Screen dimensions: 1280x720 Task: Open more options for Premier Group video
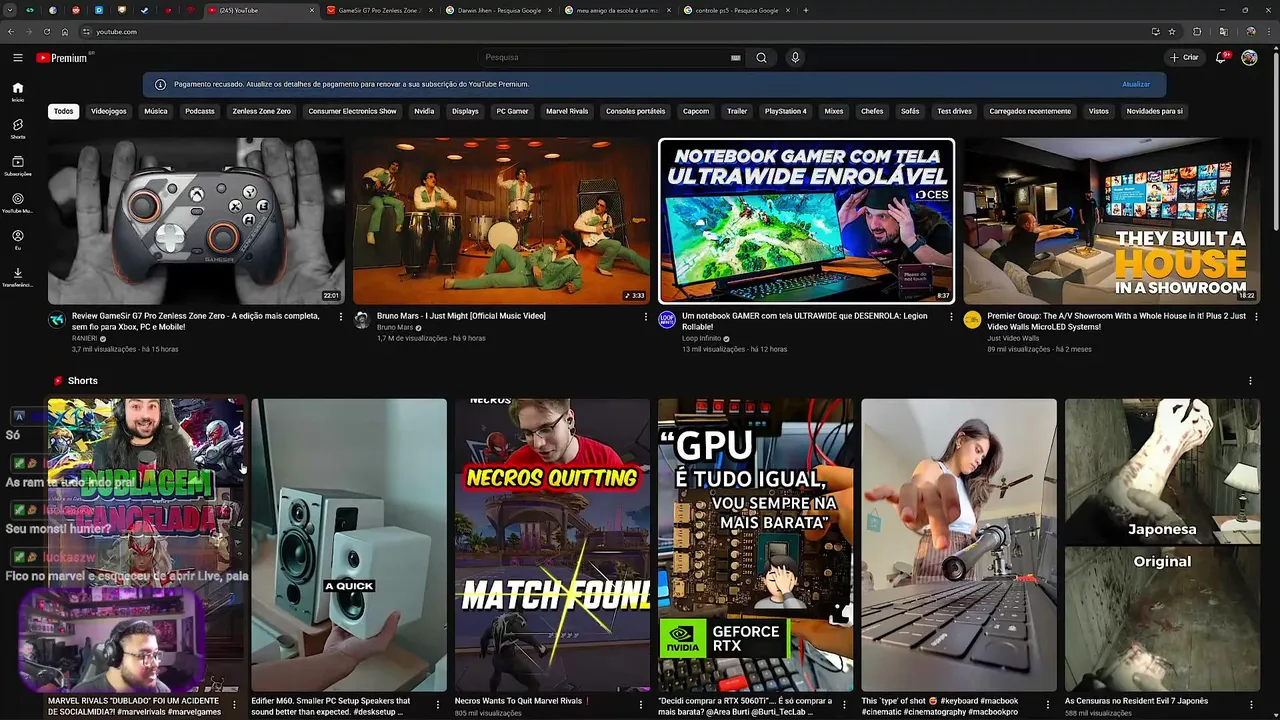(1256, 317)
